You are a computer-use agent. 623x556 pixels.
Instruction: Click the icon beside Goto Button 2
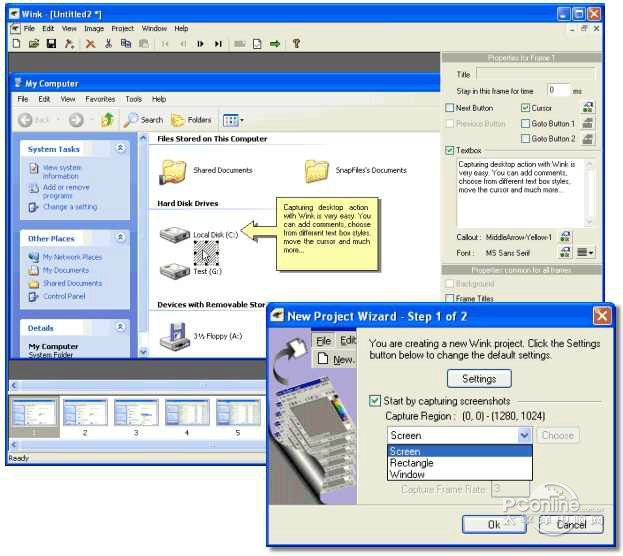tap(588, 139)
